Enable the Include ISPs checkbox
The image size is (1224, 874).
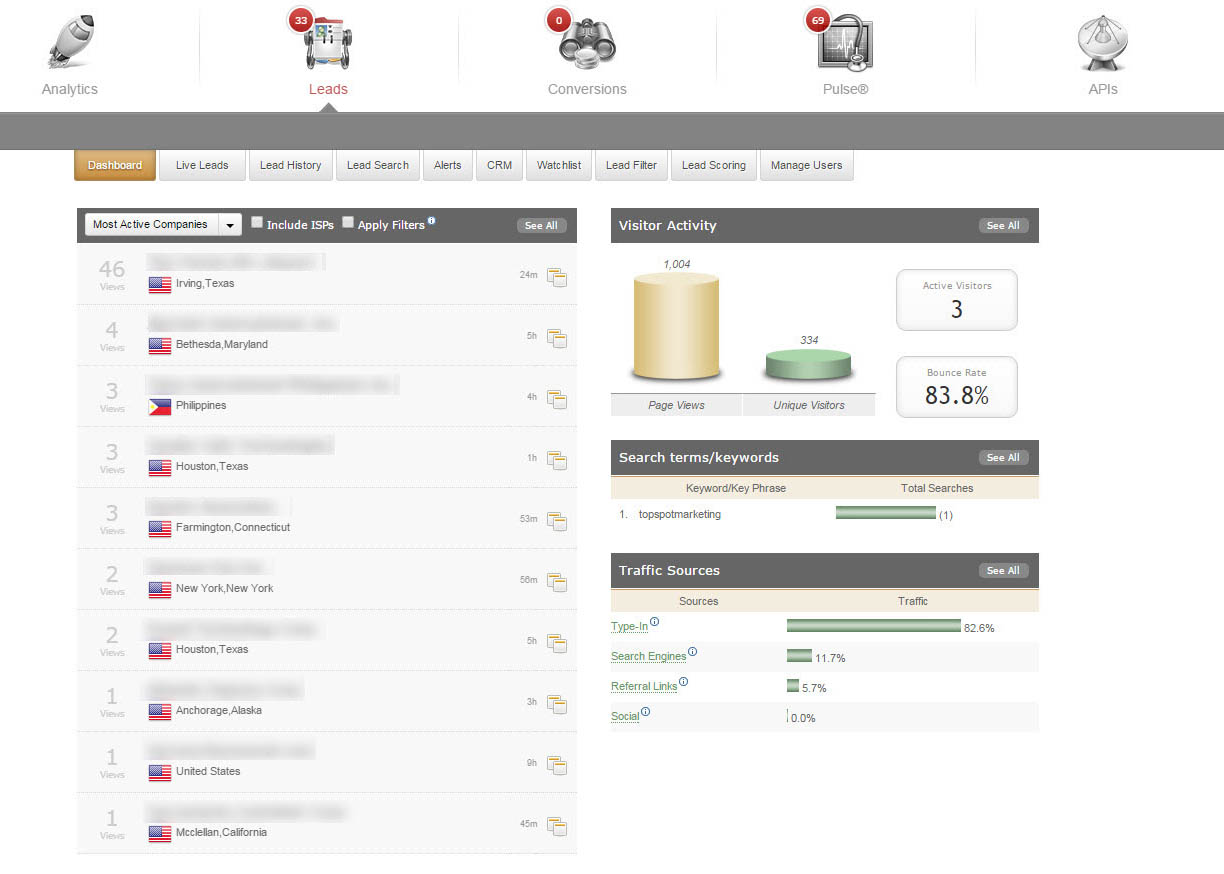[257, 223]
